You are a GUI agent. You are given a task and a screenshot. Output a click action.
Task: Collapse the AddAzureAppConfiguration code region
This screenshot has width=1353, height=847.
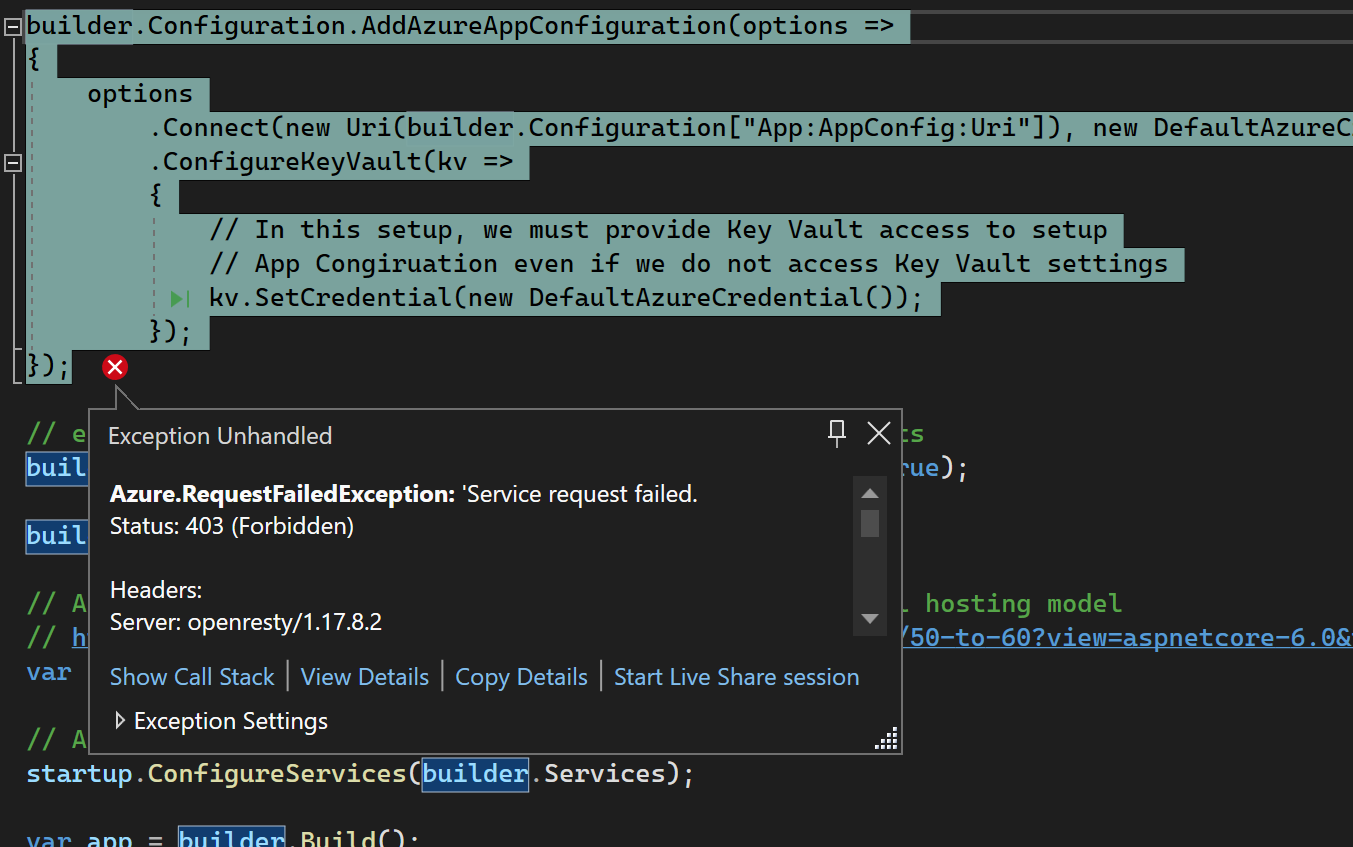pos(13,26)
